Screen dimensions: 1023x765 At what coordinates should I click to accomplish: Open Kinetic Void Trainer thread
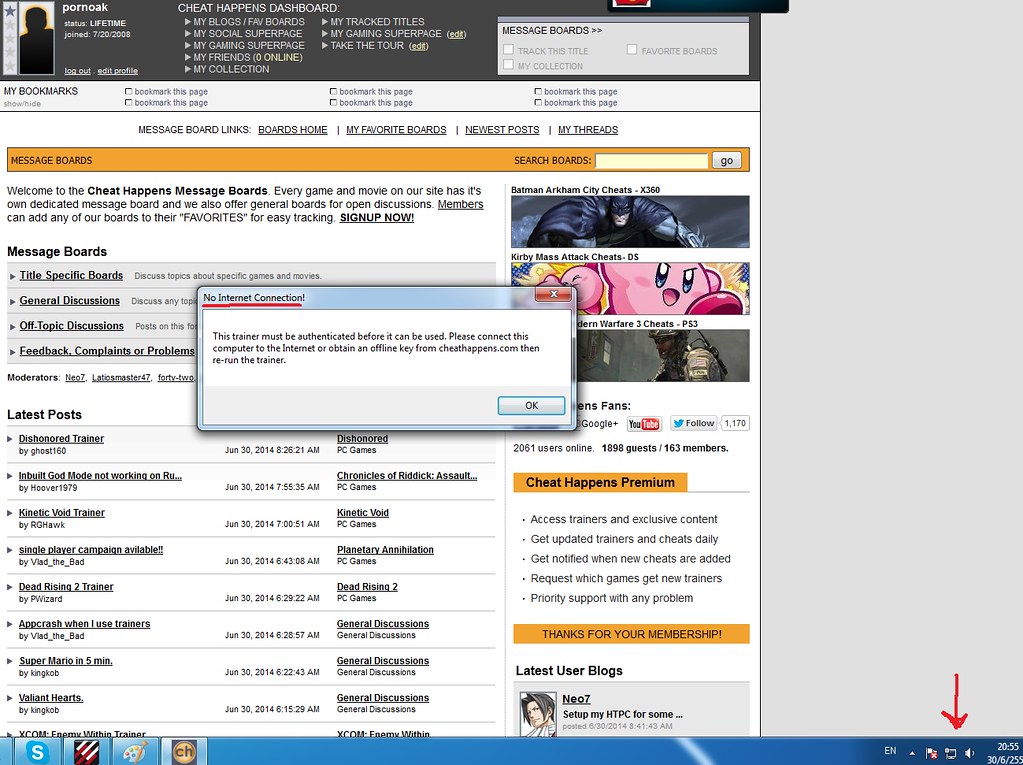[x=62, y=513]
